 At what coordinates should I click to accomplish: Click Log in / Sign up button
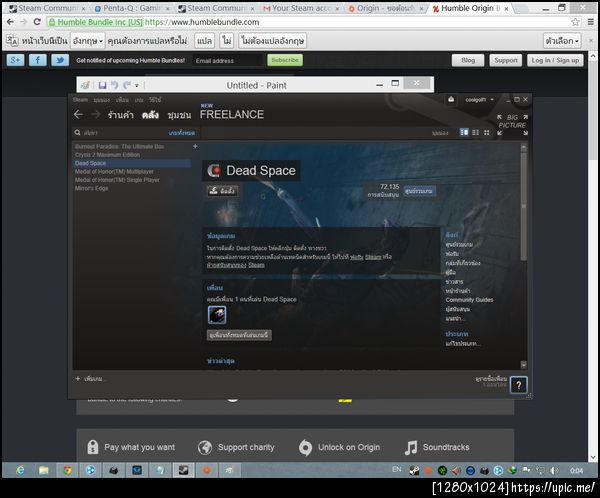[555, 60]
